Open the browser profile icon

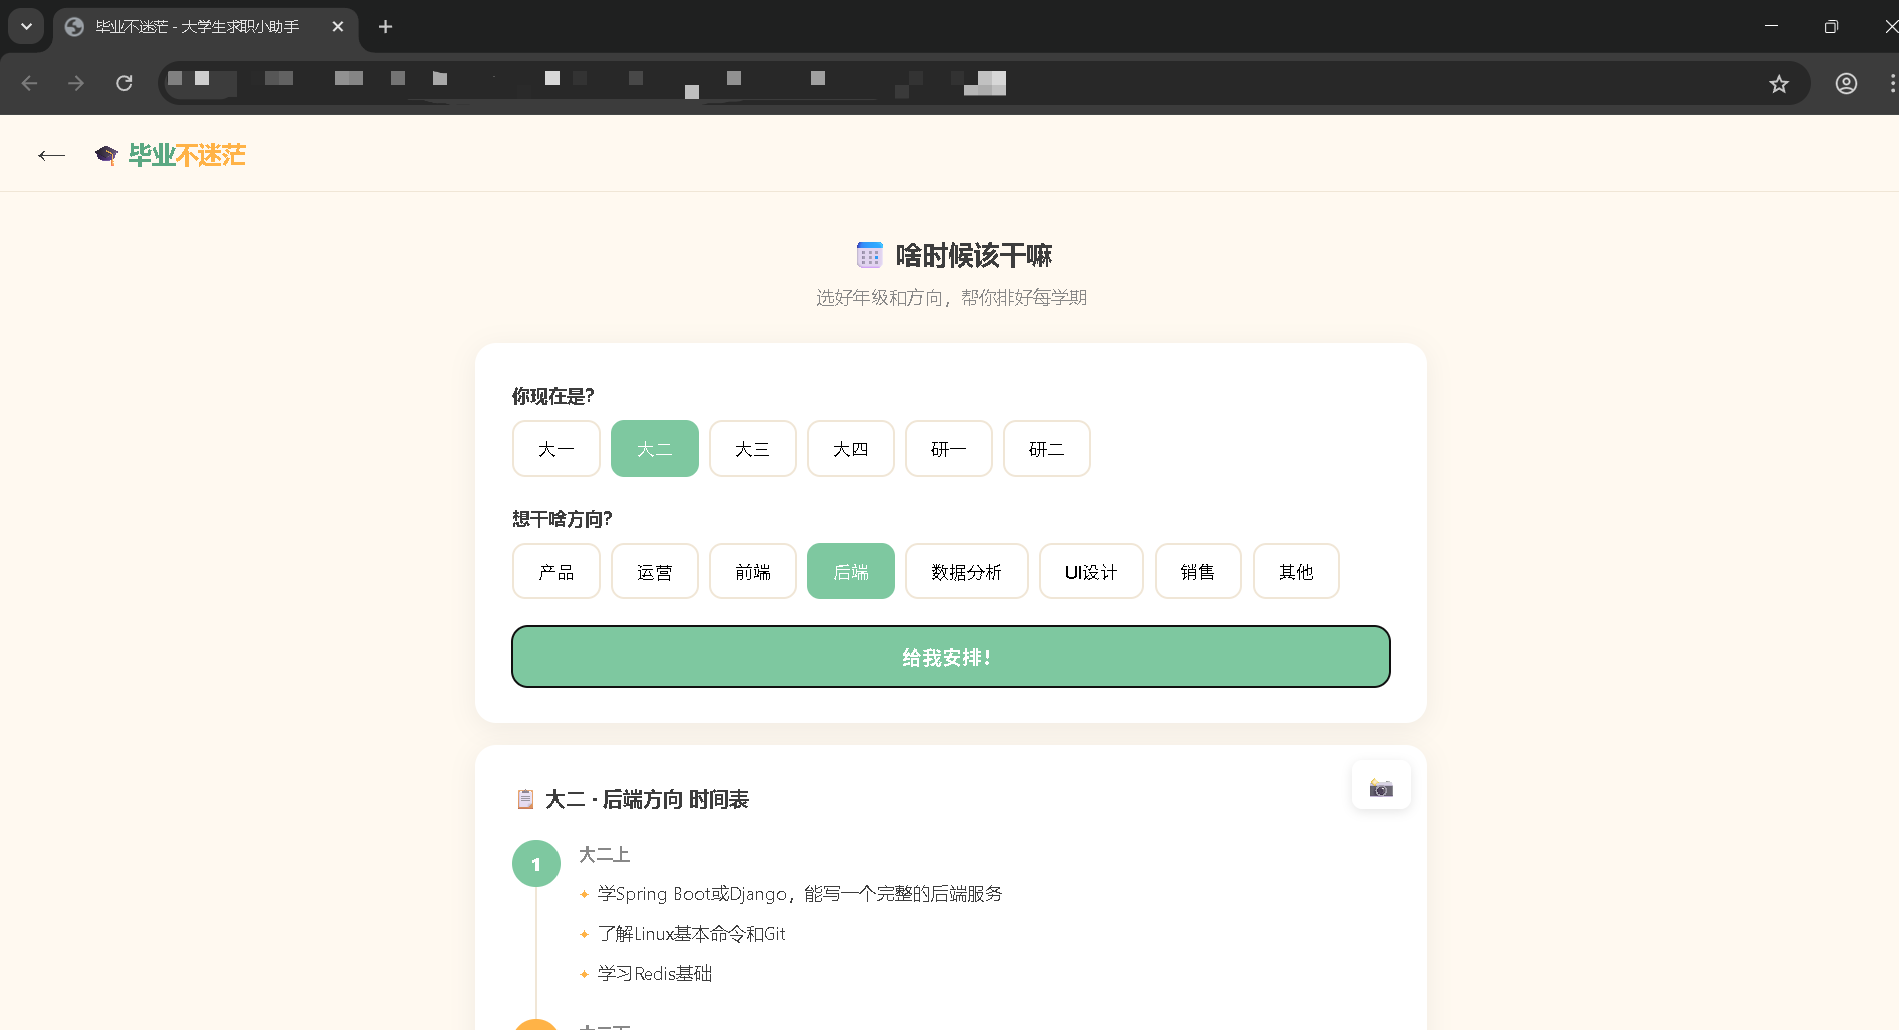1846,84
